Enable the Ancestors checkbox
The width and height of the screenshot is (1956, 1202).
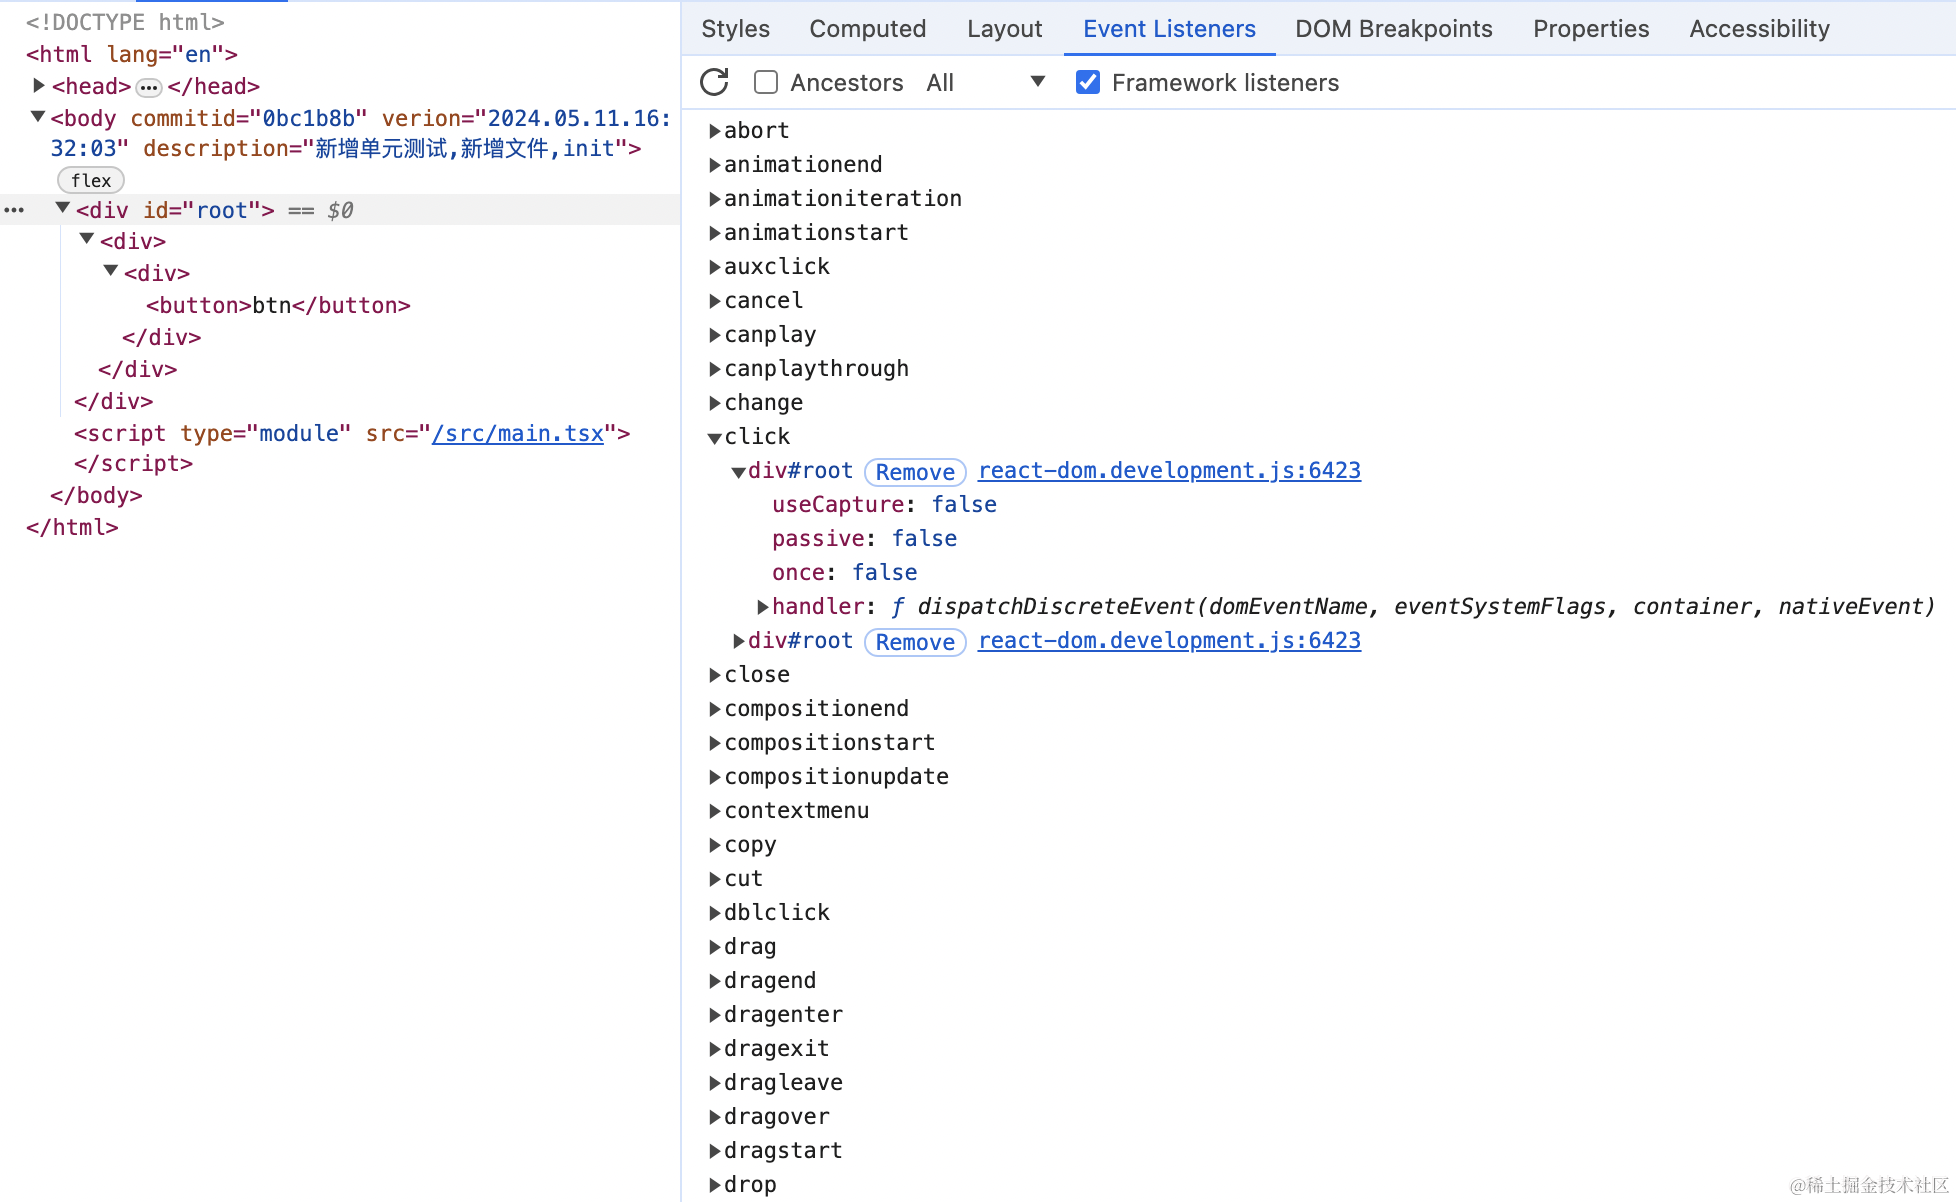(x=766, y=82)
